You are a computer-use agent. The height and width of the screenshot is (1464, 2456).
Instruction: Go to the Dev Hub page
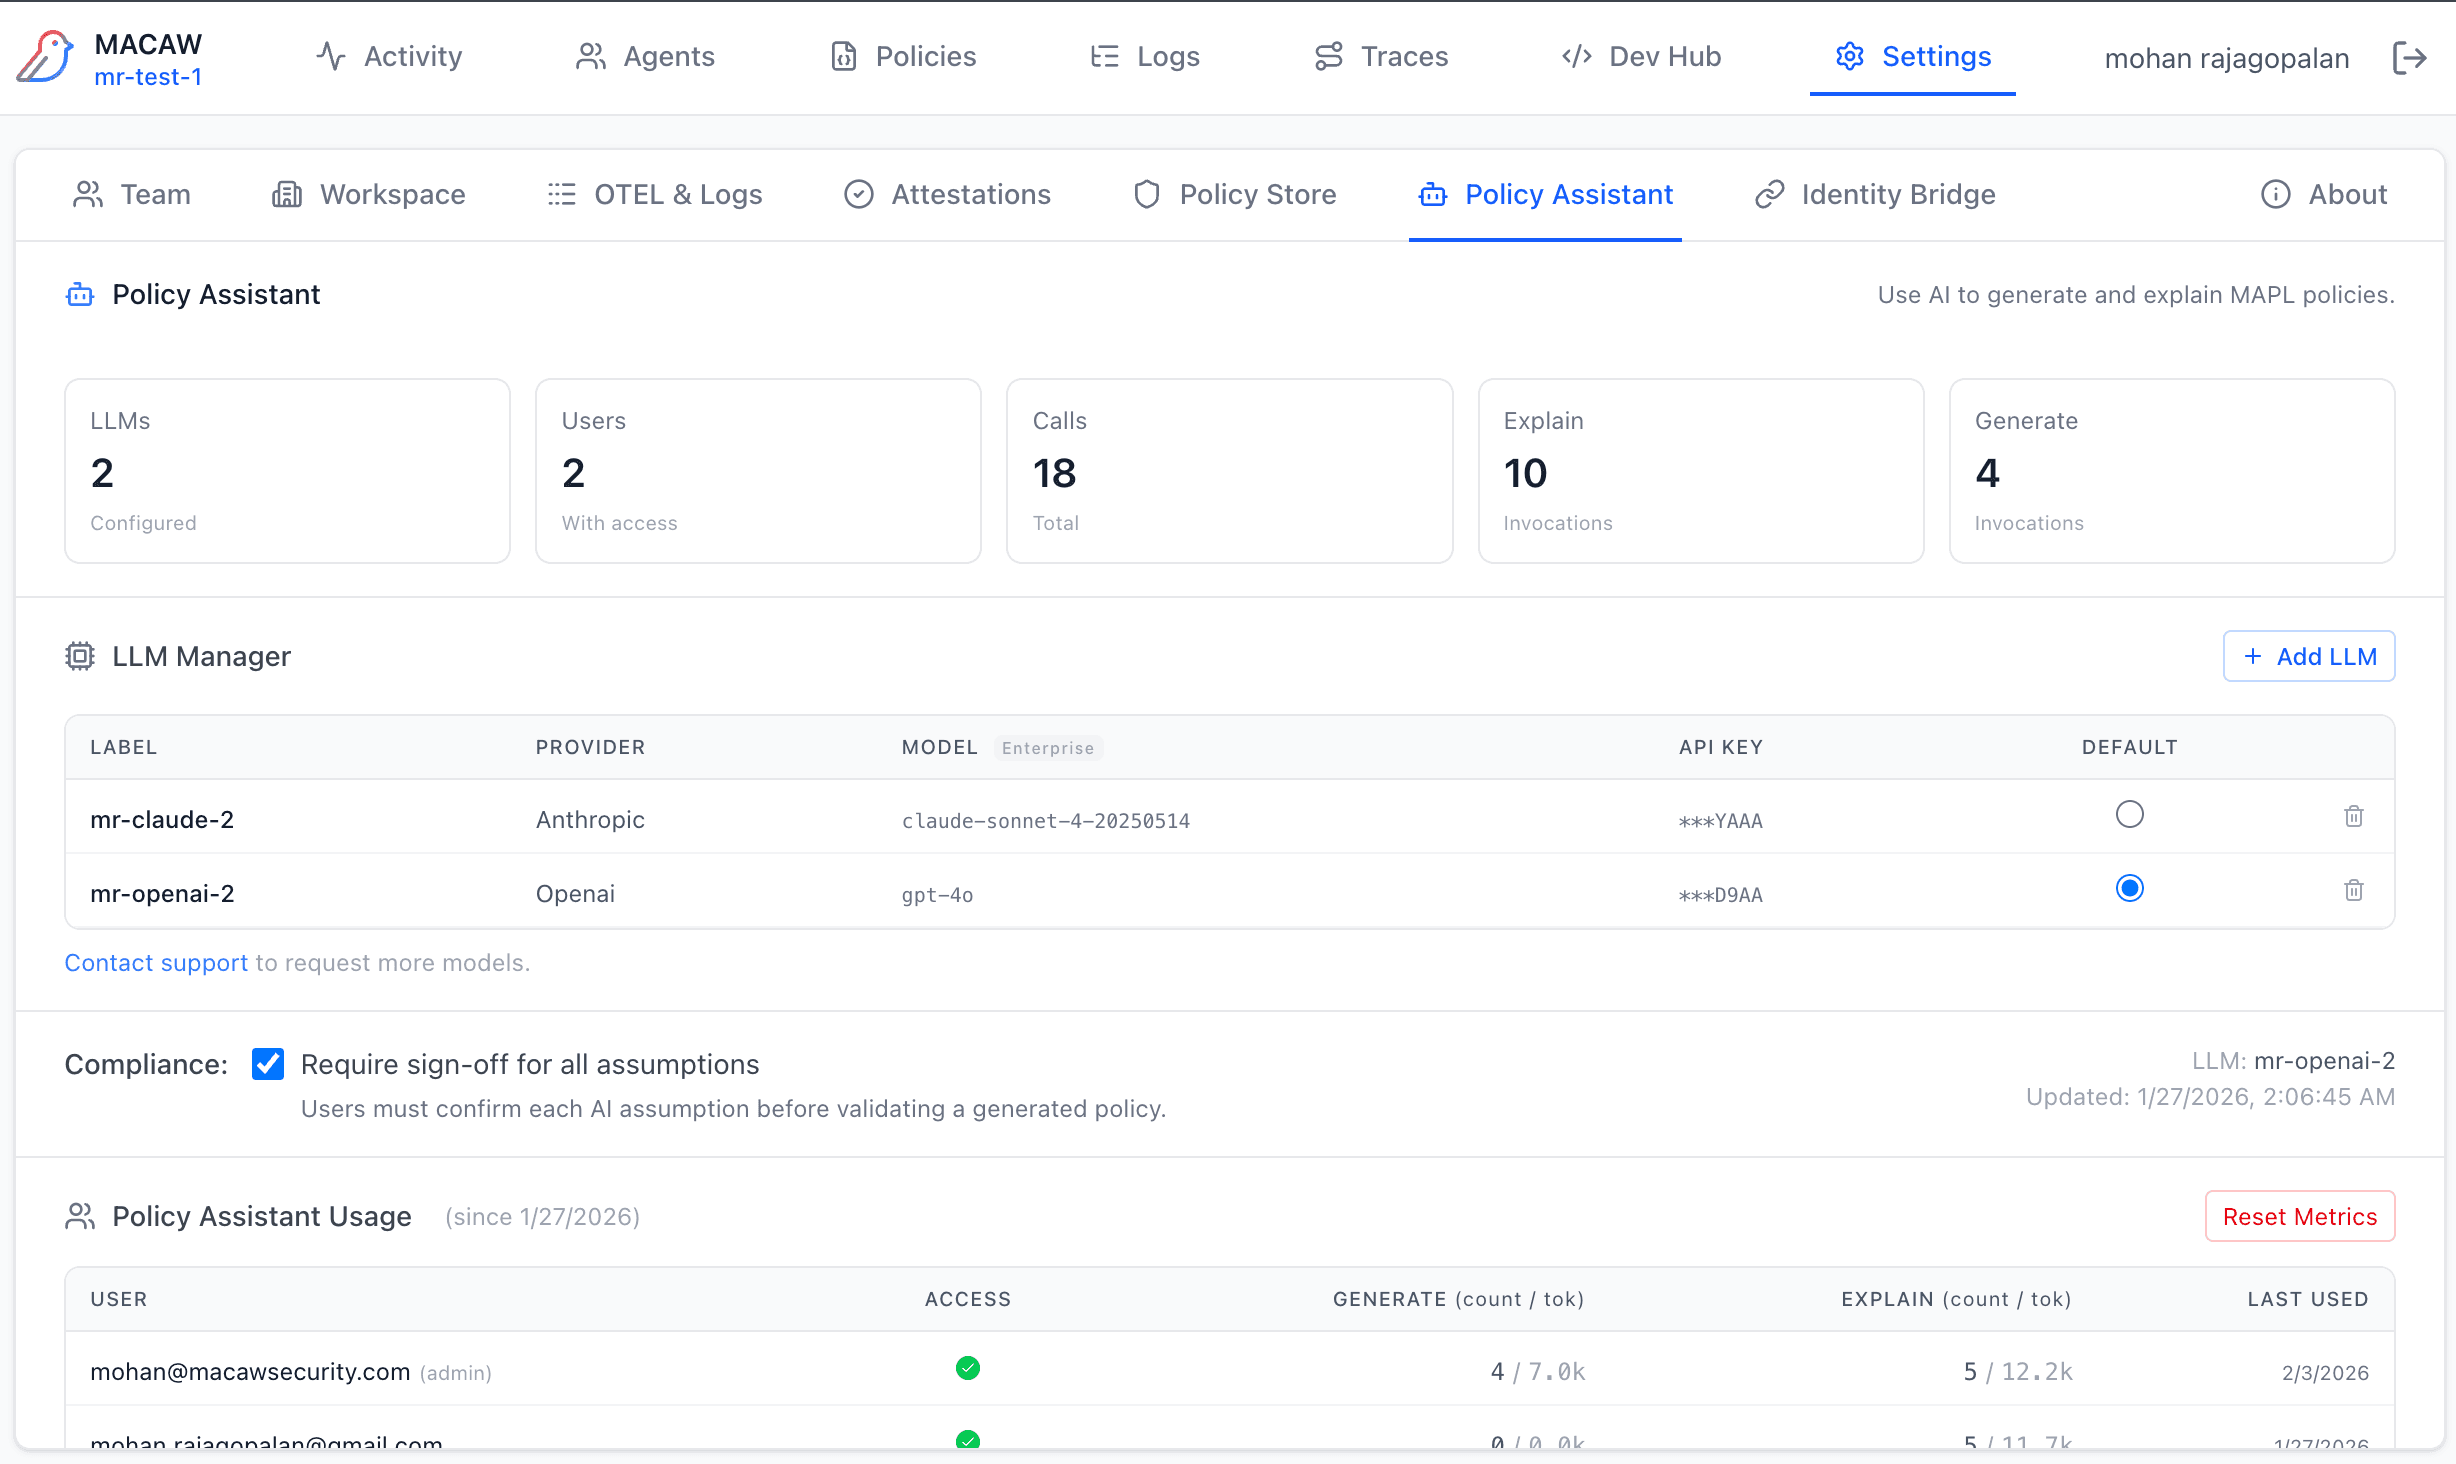(1641, 56)
